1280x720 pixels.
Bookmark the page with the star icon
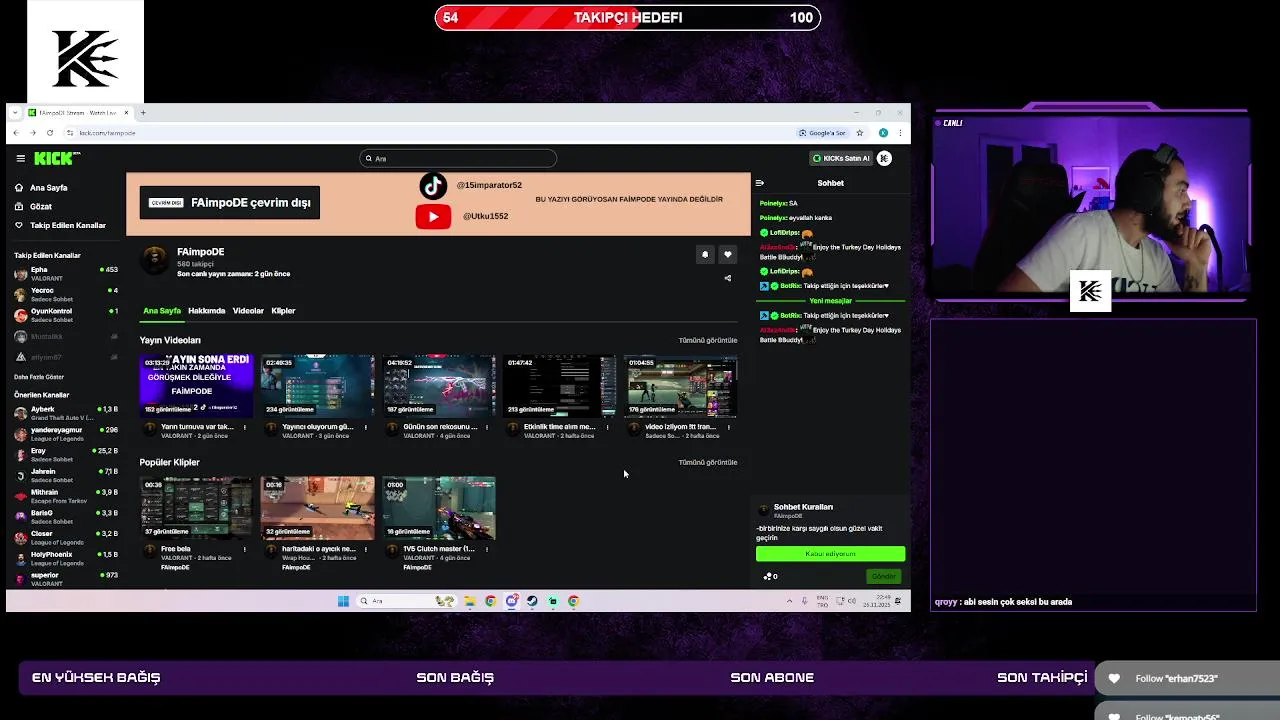[859, 133]
